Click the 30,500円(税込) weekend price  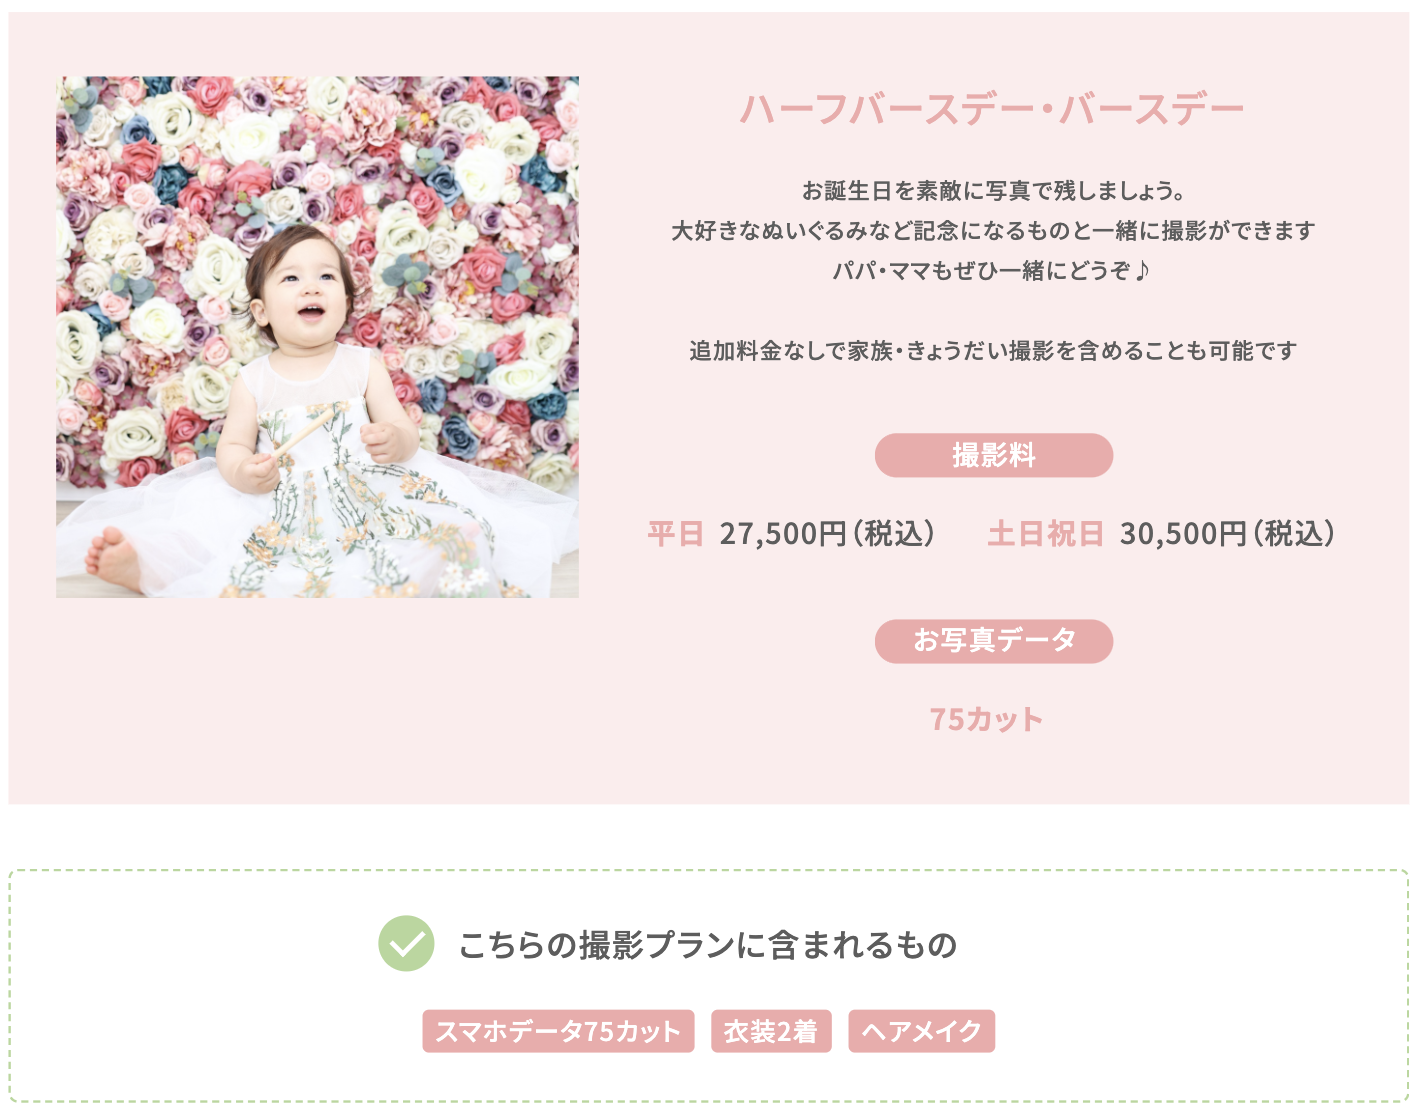1229,534
